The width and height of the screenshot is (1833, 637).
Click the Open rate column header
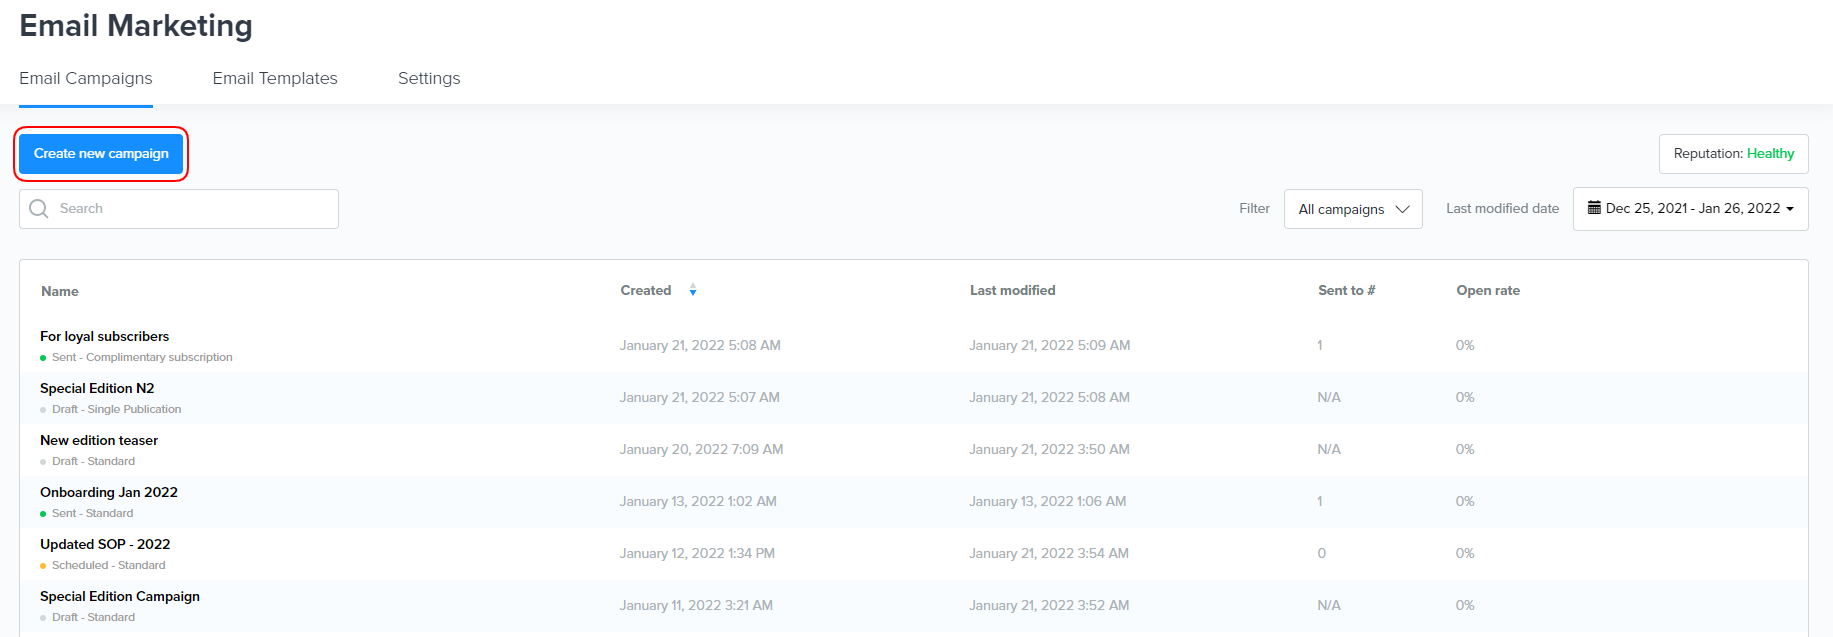(1487, 291)
